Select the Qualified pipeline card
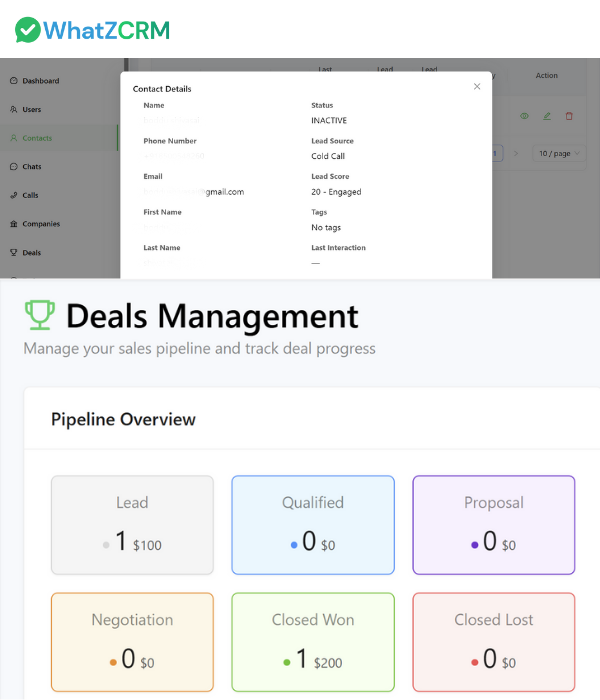Image resolution: width=600 pixels, height=700 pixels. [x=313, y=525]
